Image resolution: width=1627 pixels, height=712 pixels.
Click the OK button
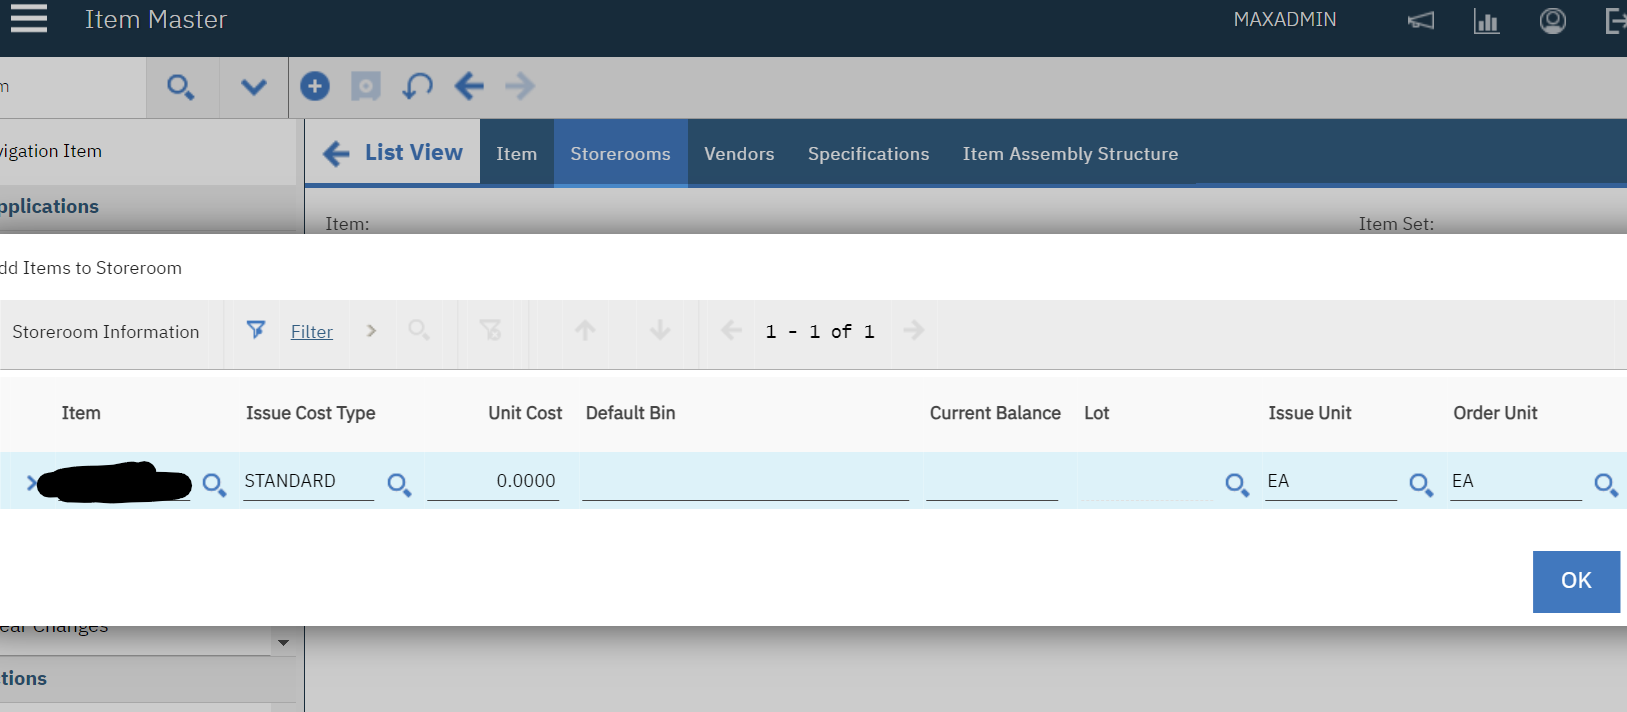(x=1575, y=581)
